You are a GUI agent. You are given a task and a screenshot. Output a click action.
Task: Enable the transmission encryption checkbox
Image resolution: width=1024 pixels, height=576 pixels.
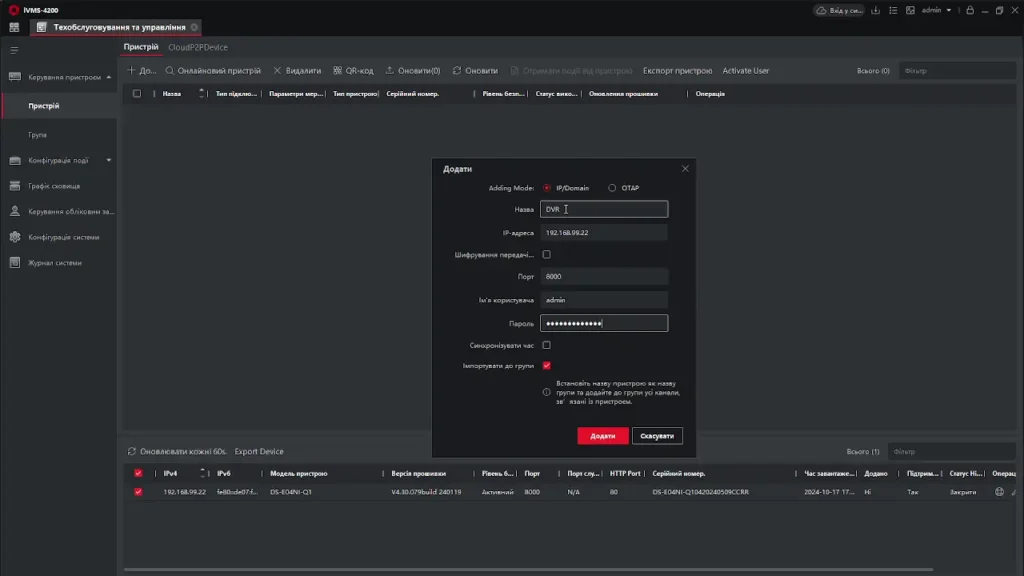coord(546,255)
